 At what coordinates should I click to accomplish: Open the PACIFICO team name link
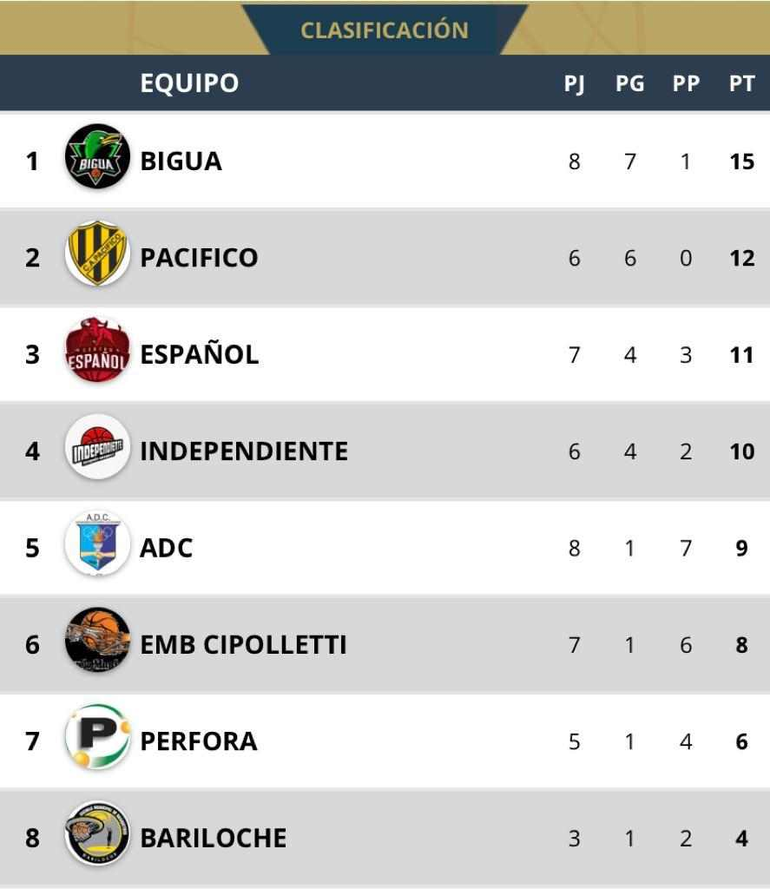pos(199,258)
